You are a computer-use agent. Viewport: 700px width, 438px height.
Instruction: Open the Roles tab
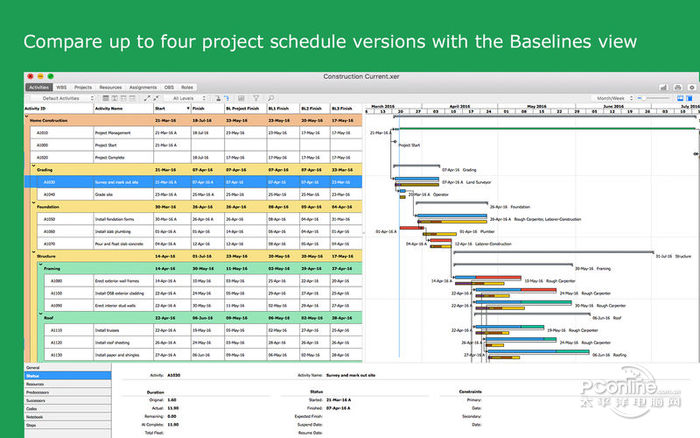click(187, 87)
